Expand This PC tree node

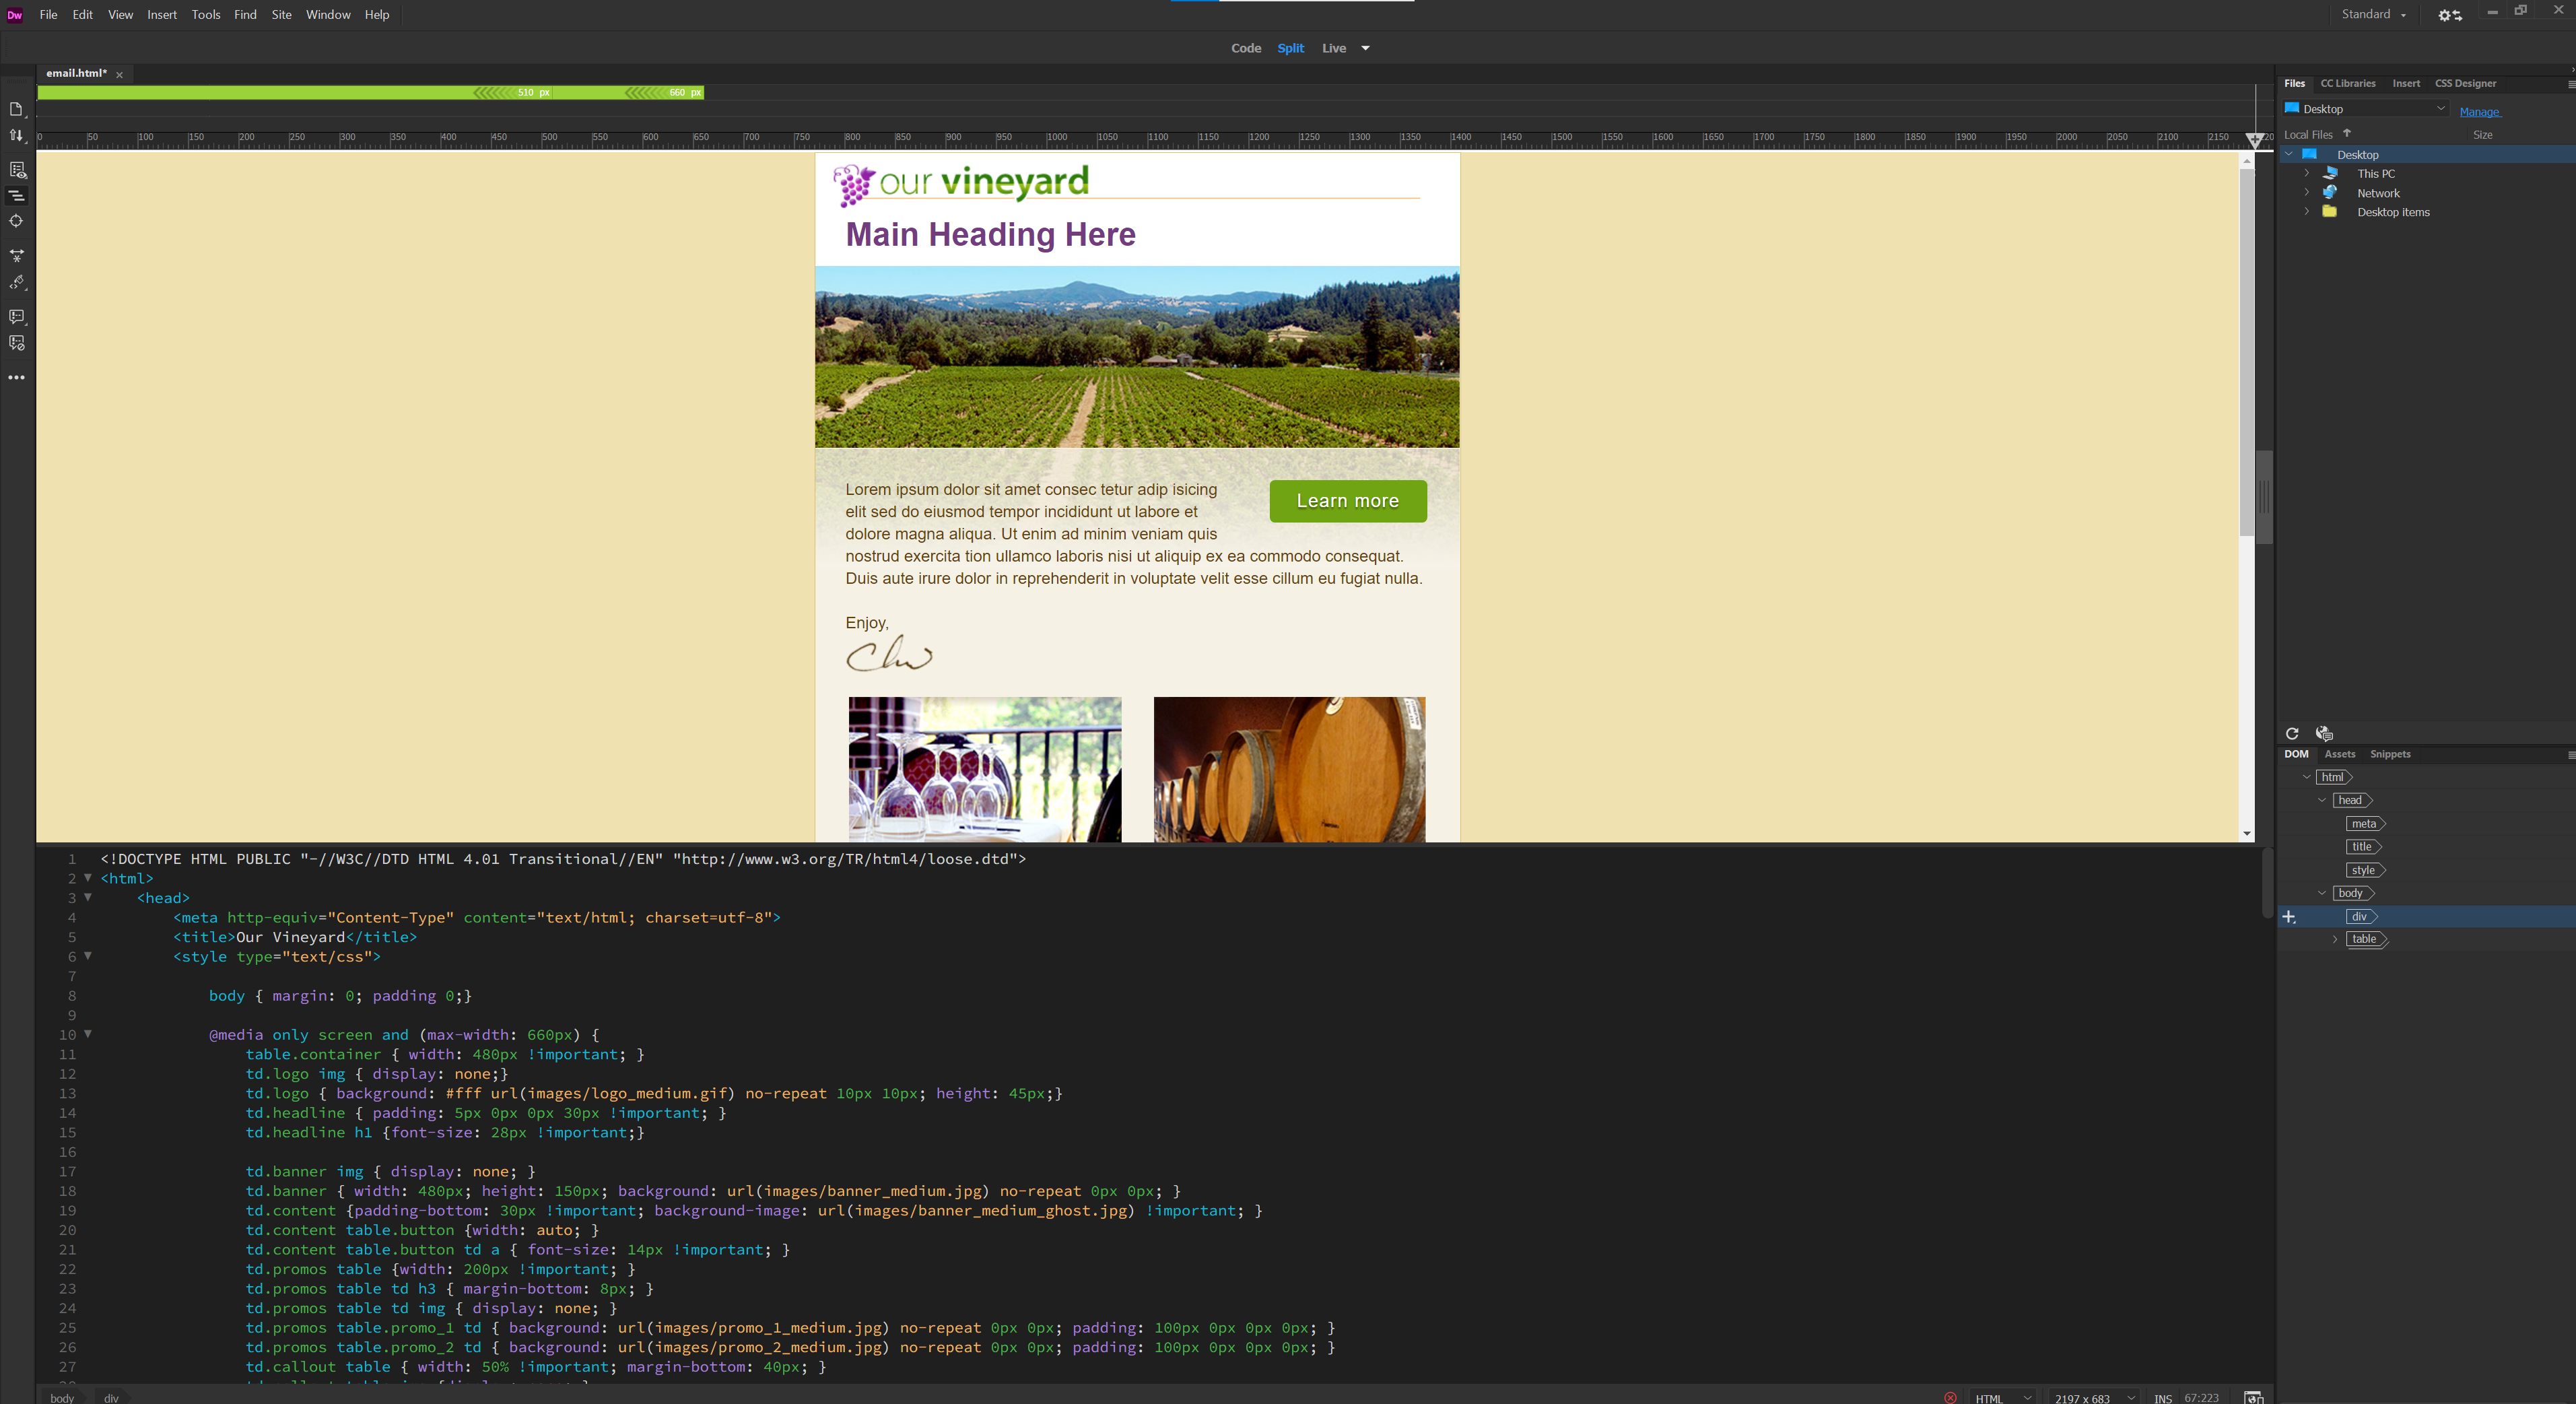tap(2307, 173)
